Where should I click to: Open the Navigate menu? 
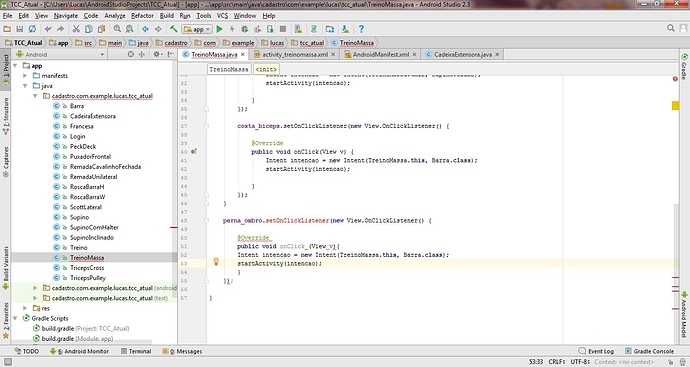click(x=66, y=15)
